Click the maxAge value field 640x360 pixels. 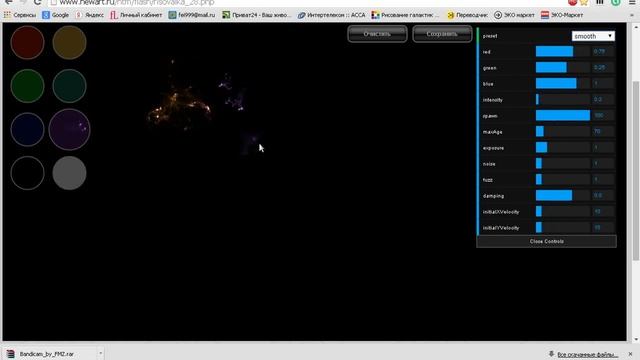point(603,131)
